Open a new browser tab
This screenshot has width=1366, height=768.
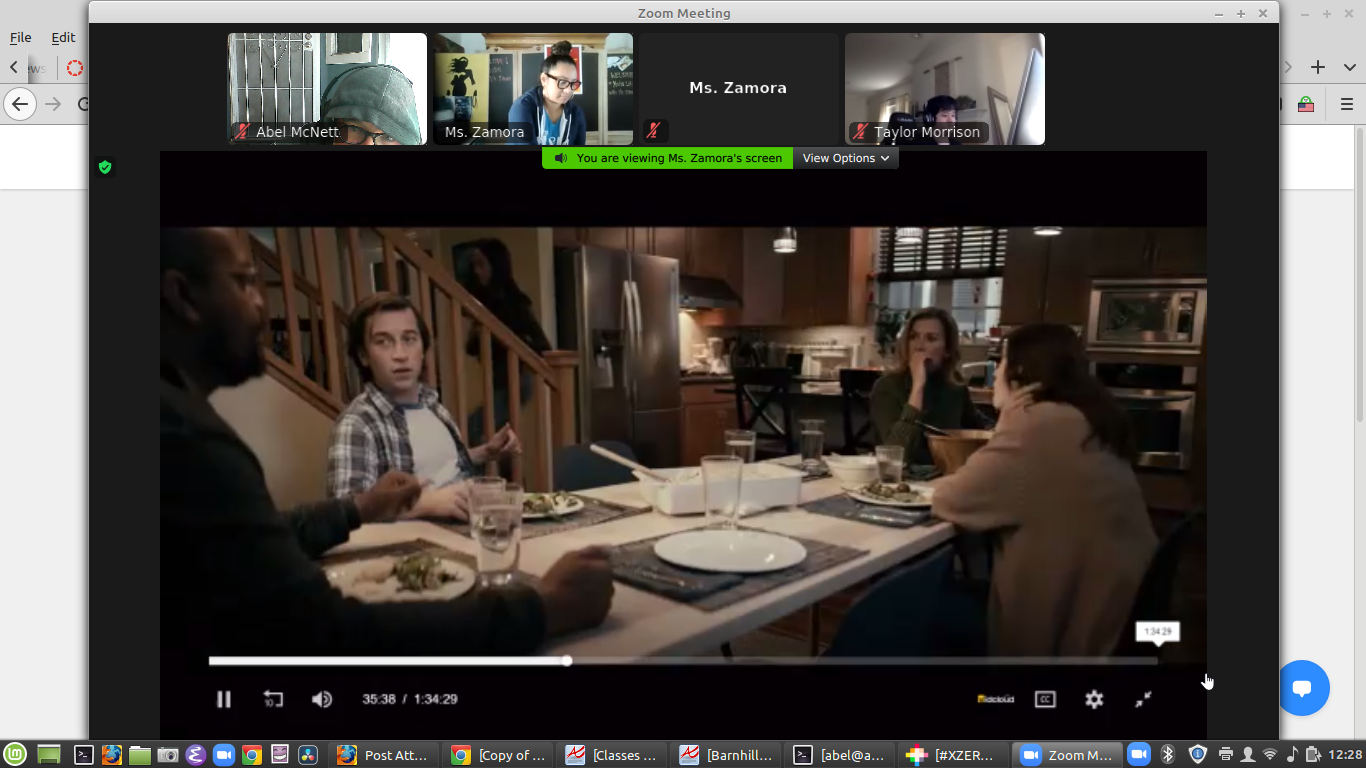click(x=1318, y=67)
